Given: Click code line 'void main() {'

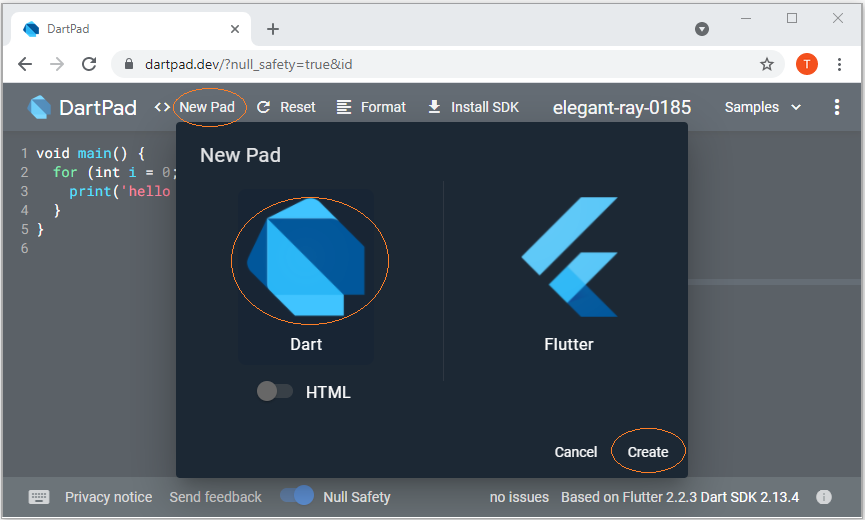Looking at the screenshot, I should [90, 153].
